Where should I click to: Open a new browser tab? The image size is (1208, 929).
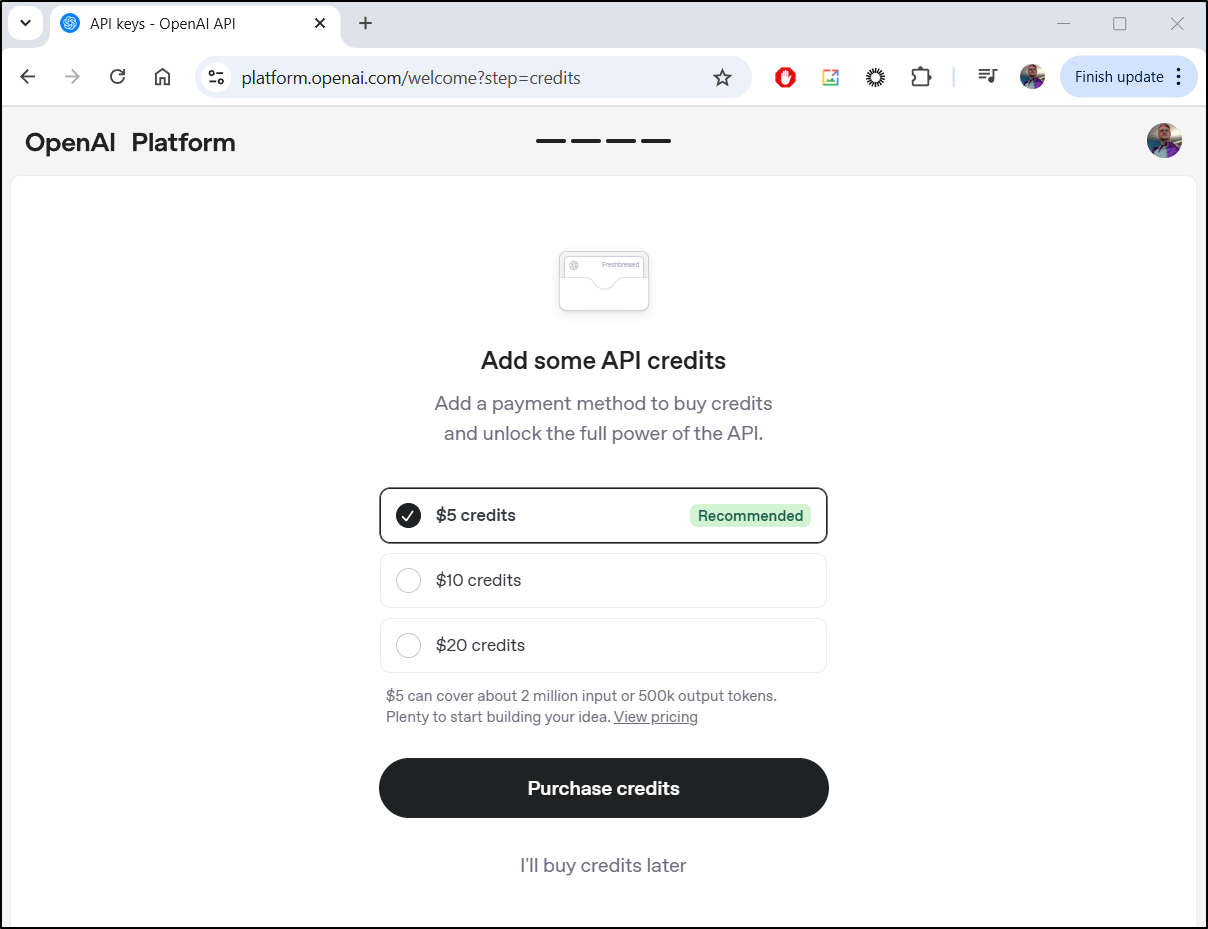pos(365,23)
